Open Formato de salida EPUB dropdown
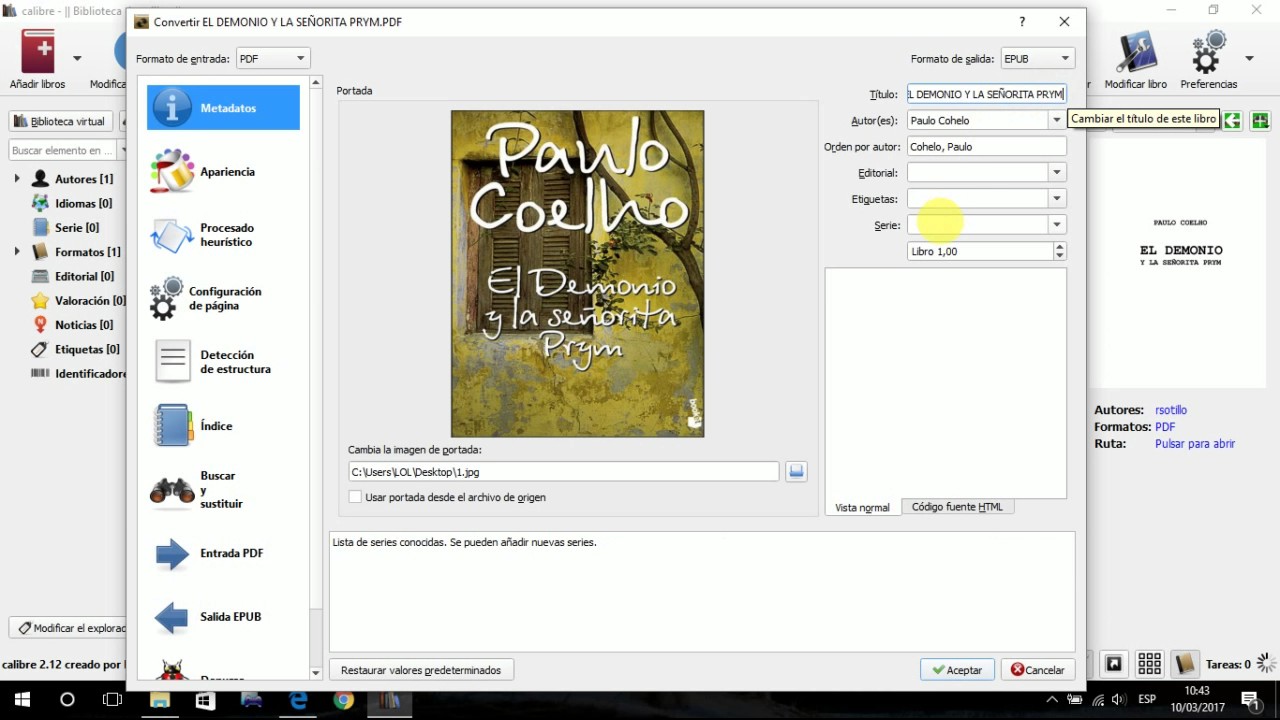Screen dimensions: 1280x720 pyautogui.click(x=1037, y=59)
